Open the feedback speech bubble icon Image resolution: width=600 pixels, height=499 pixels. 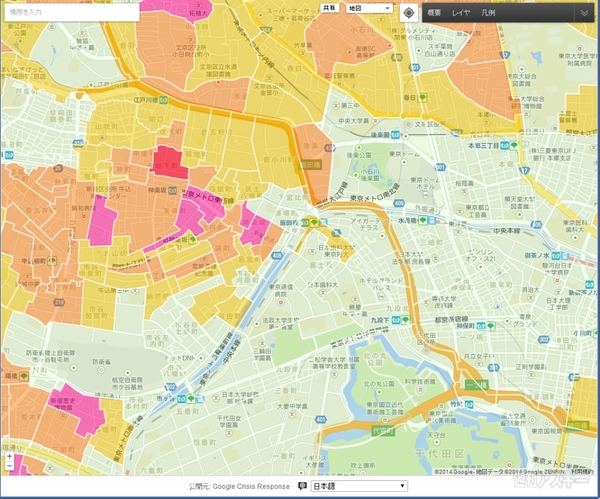[x=302, y=486]
